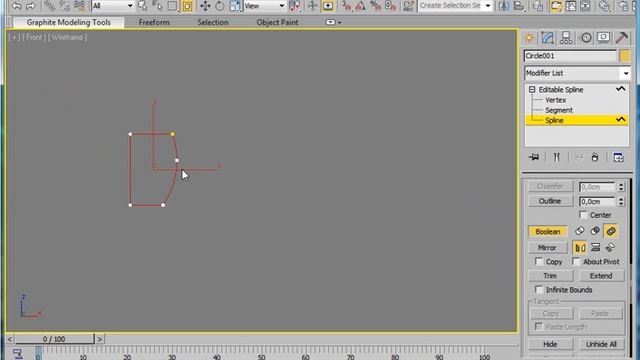Screen dimensions: 640x360
Task: Click the Configure Modifier Sets icon
Action: click(x=618, y=157)
